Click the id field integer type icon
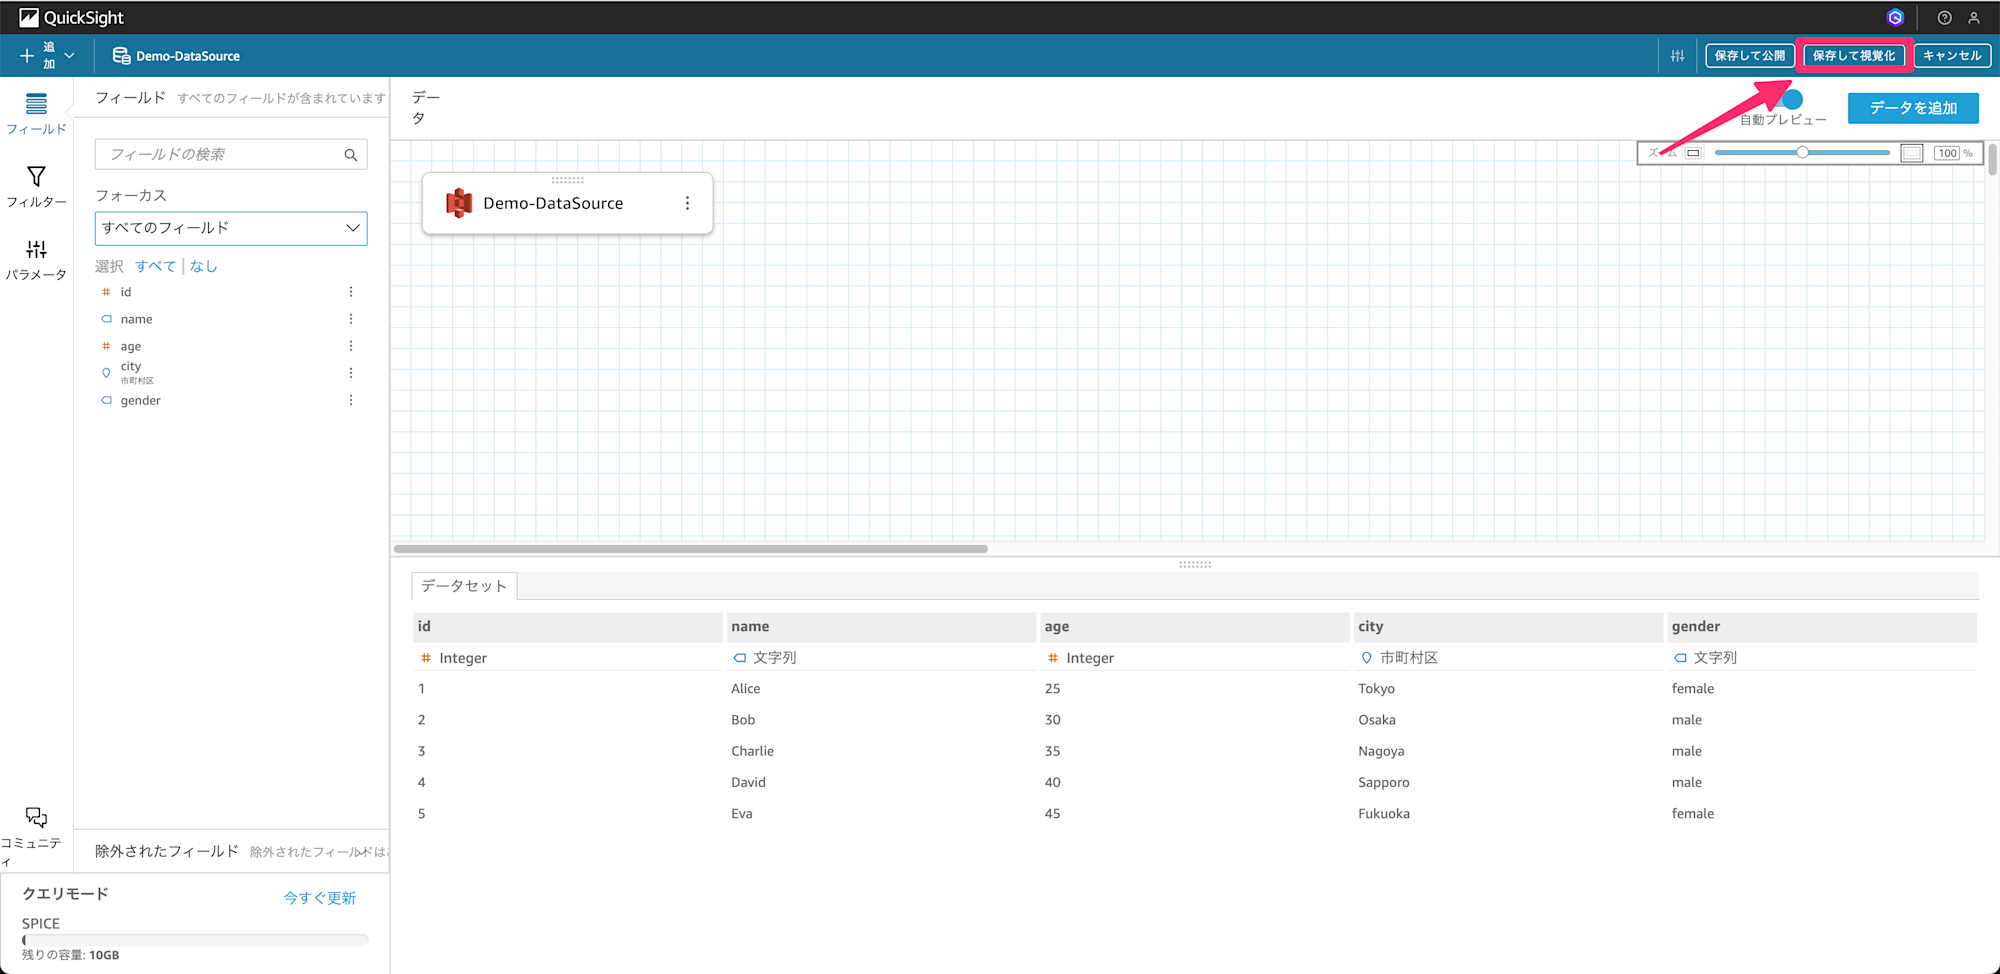This screenshot has width=2000, height=974. click(106, 292)
